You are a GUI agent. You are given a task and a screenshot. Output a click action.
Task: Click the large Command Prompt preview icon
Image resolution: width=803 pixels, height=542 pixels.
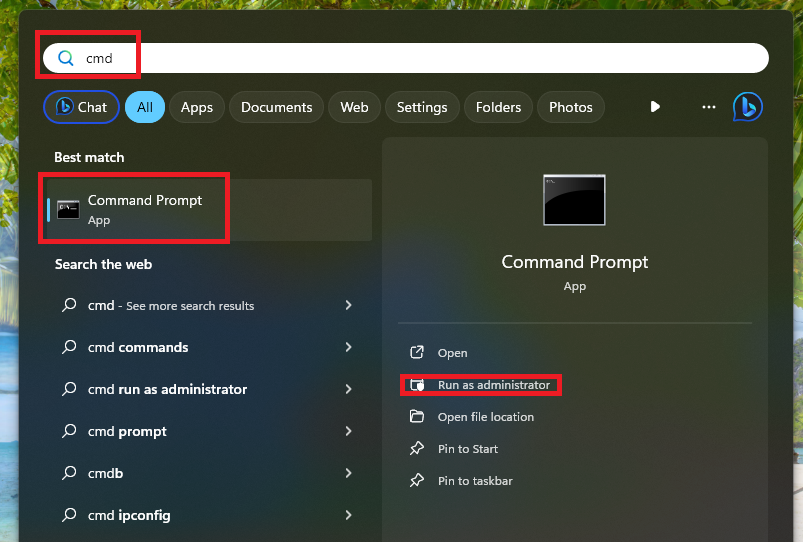(574, 200)
